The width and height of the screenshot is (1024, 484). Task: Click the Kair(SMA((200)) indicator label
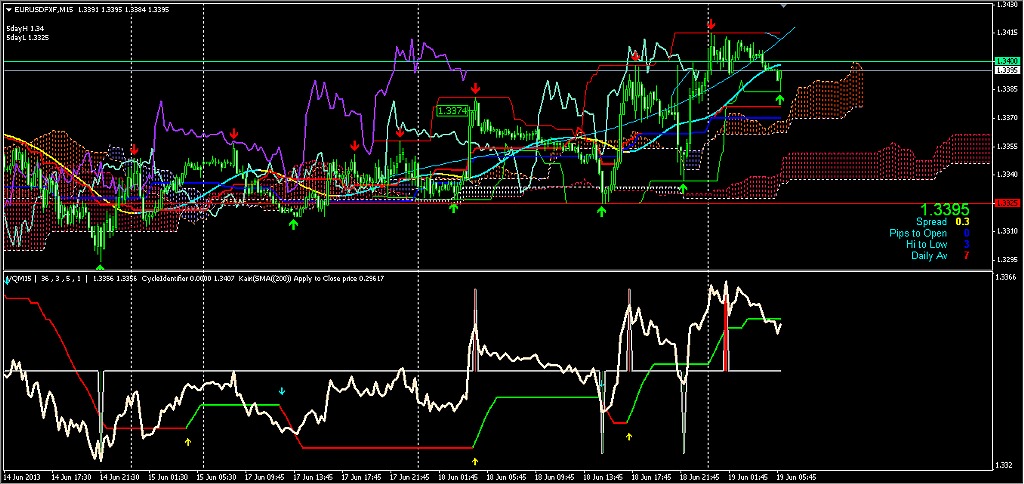click(x=264, y=279)
